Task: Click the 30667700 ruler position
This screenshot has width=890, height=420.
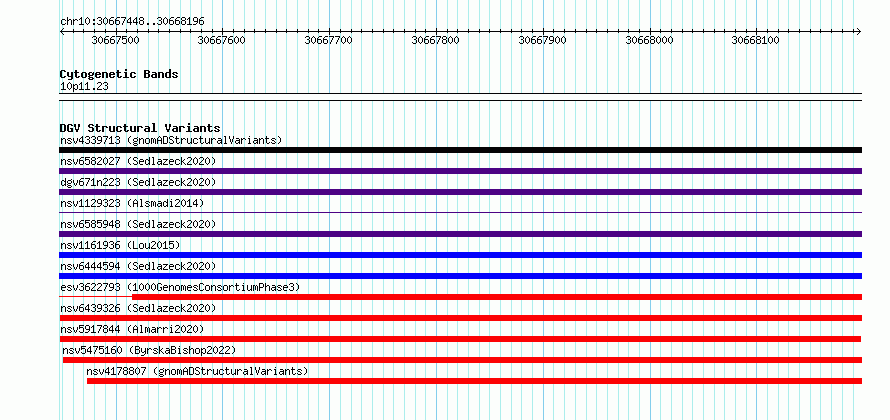Action: 328,40
